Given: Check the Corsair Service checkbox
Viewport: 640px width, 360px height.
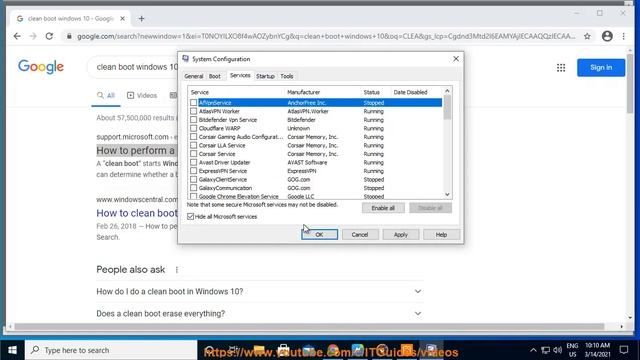Looking at the screenshot, I should (193, 154).
